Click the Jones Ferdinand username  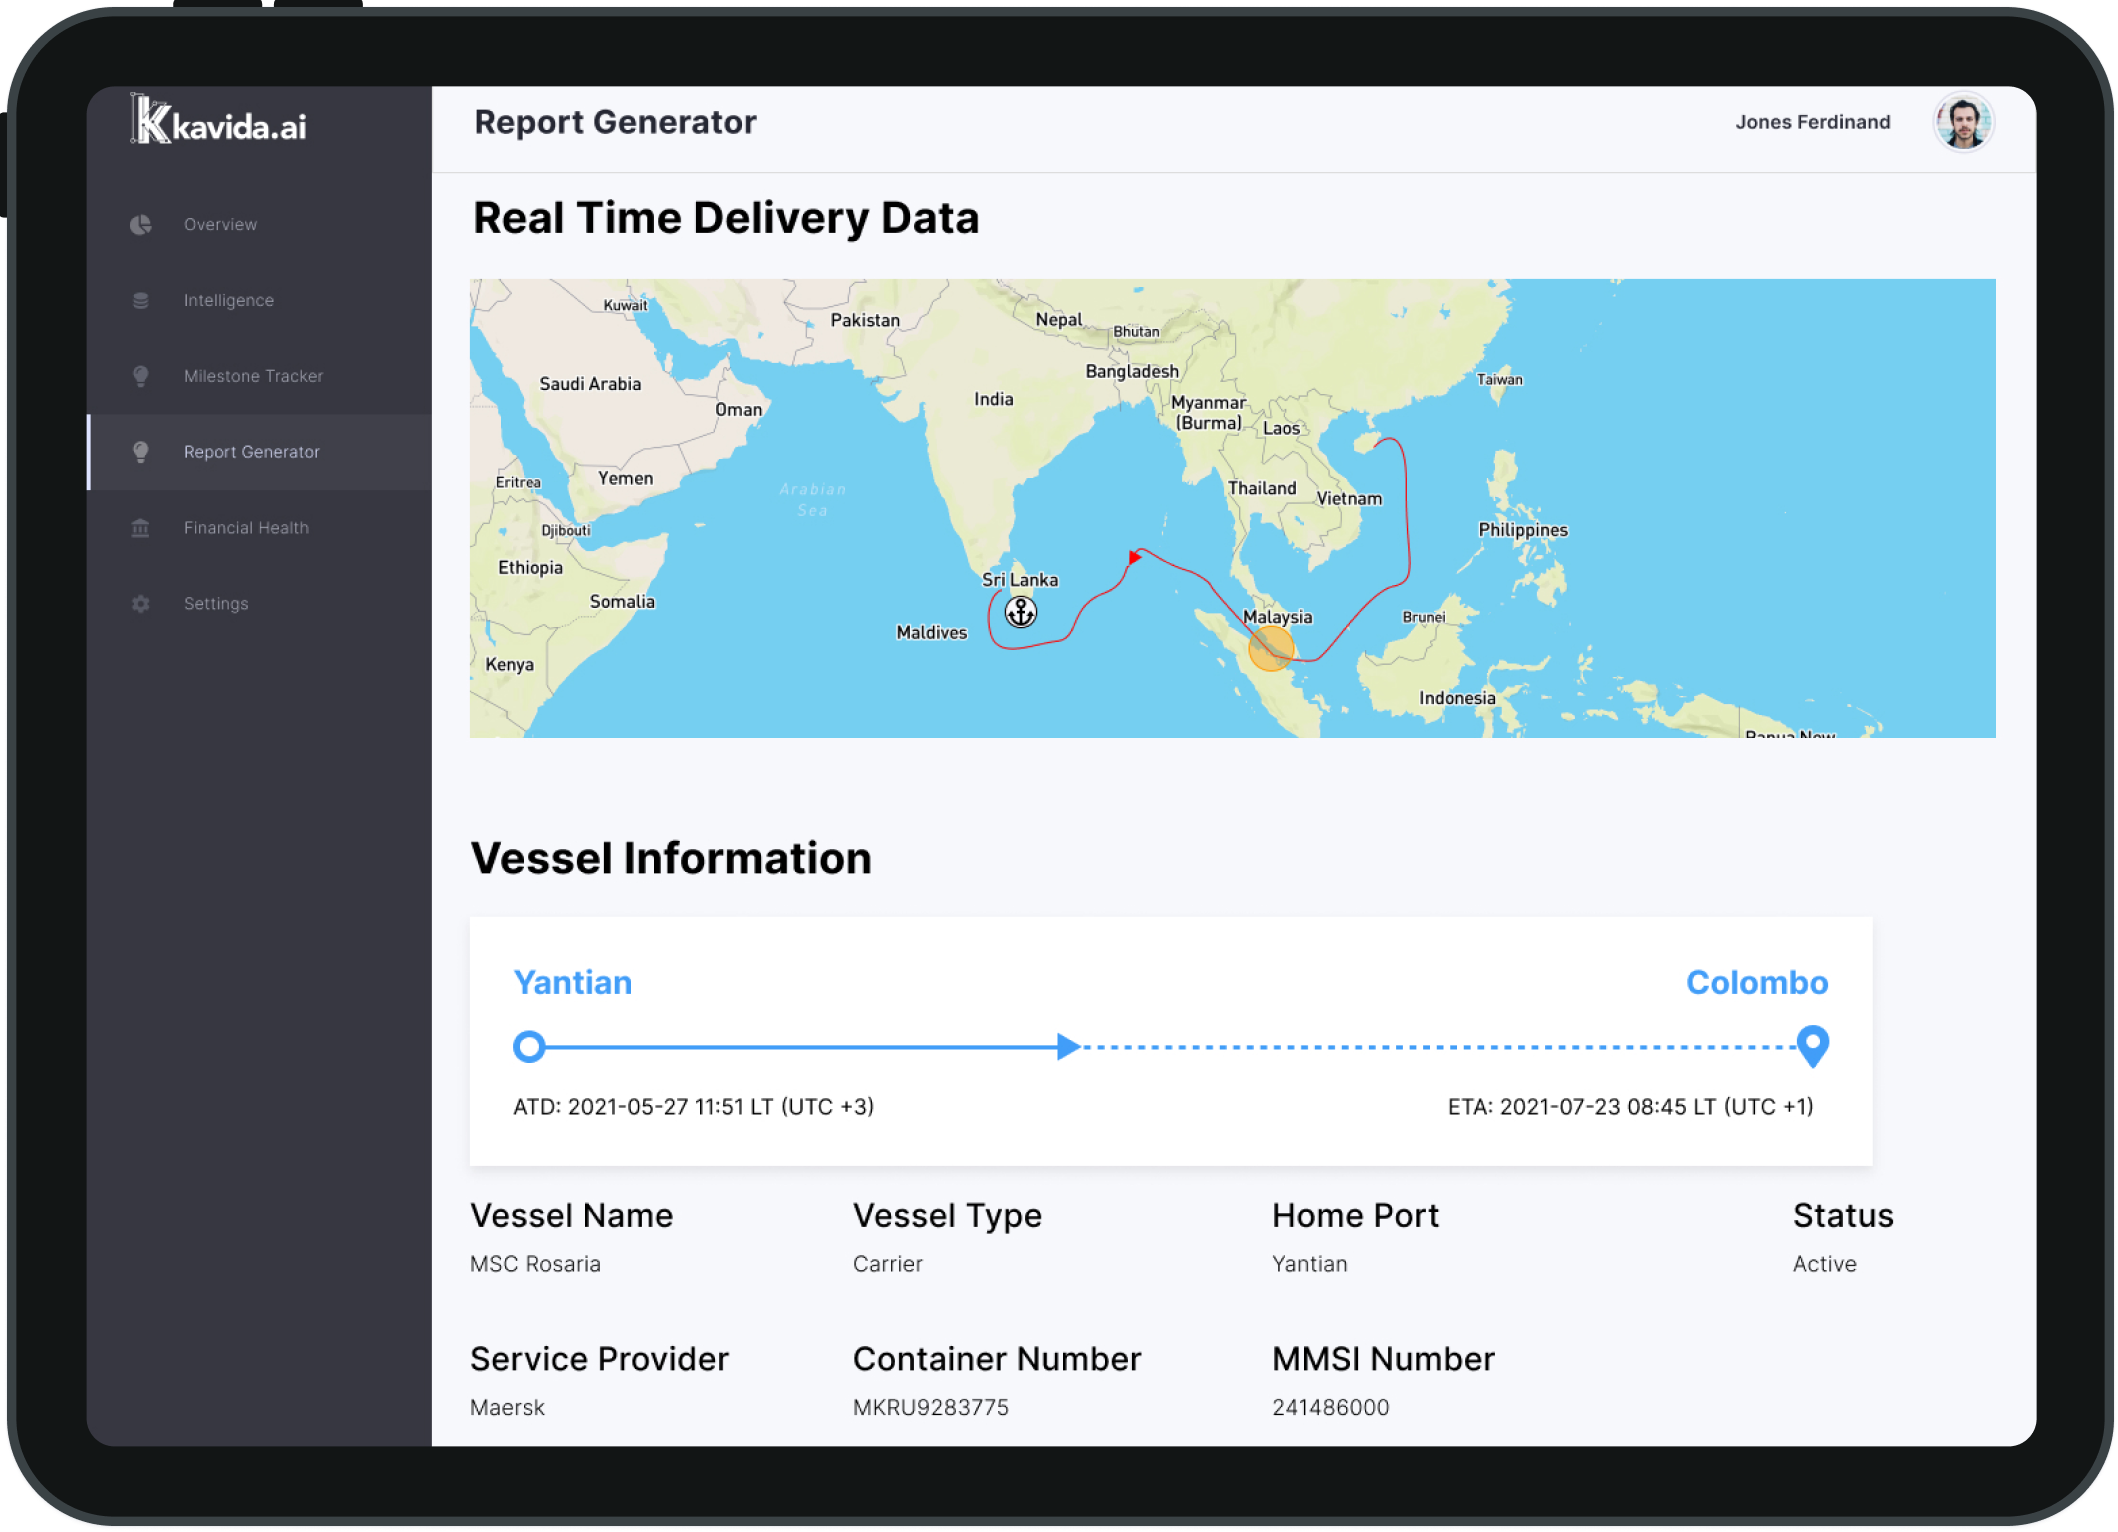coord(1812,122)
